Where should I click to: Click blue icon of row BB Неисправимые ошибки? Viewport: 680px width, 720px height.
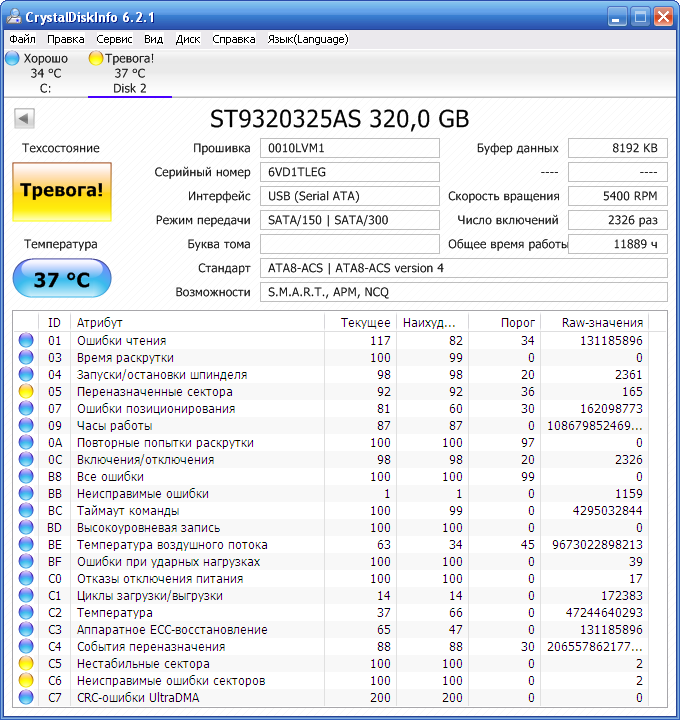tap(26, 493)
